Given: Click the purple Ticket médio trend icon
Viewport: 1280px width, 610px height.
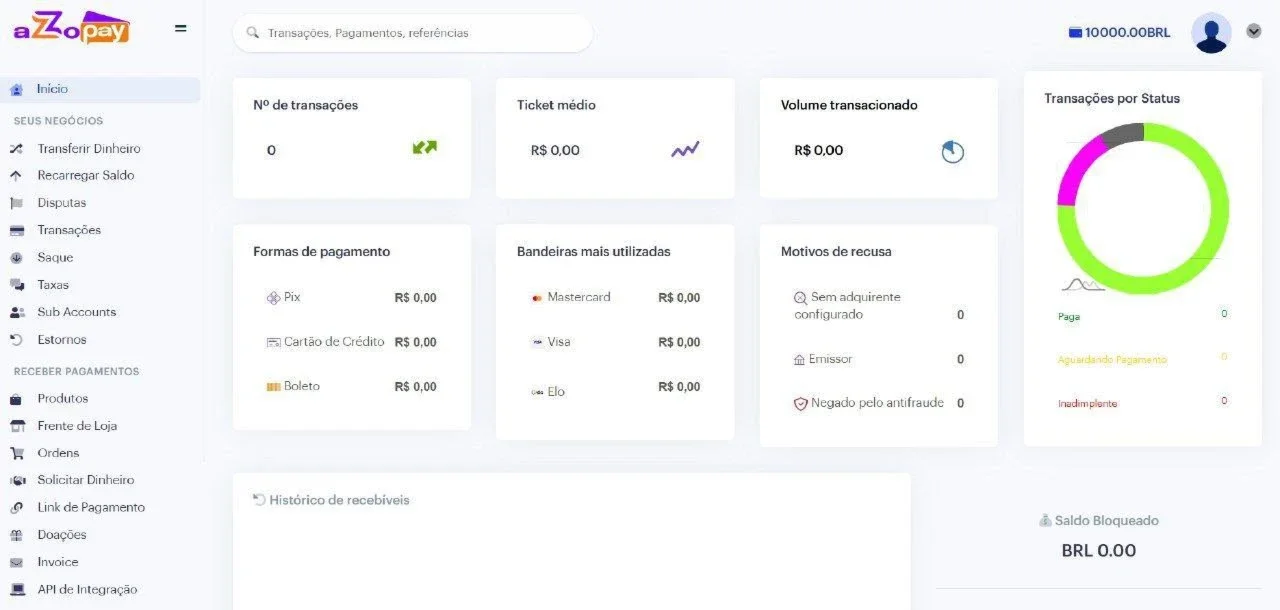Looking at the screenshot, I should (x=685, y=150).
